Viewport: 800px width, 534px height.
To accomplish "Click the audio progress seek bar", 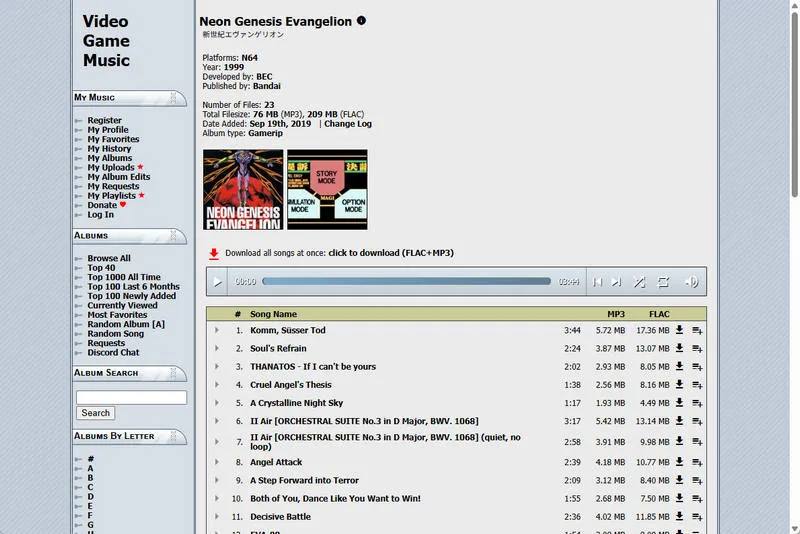I will pos(406,281).
